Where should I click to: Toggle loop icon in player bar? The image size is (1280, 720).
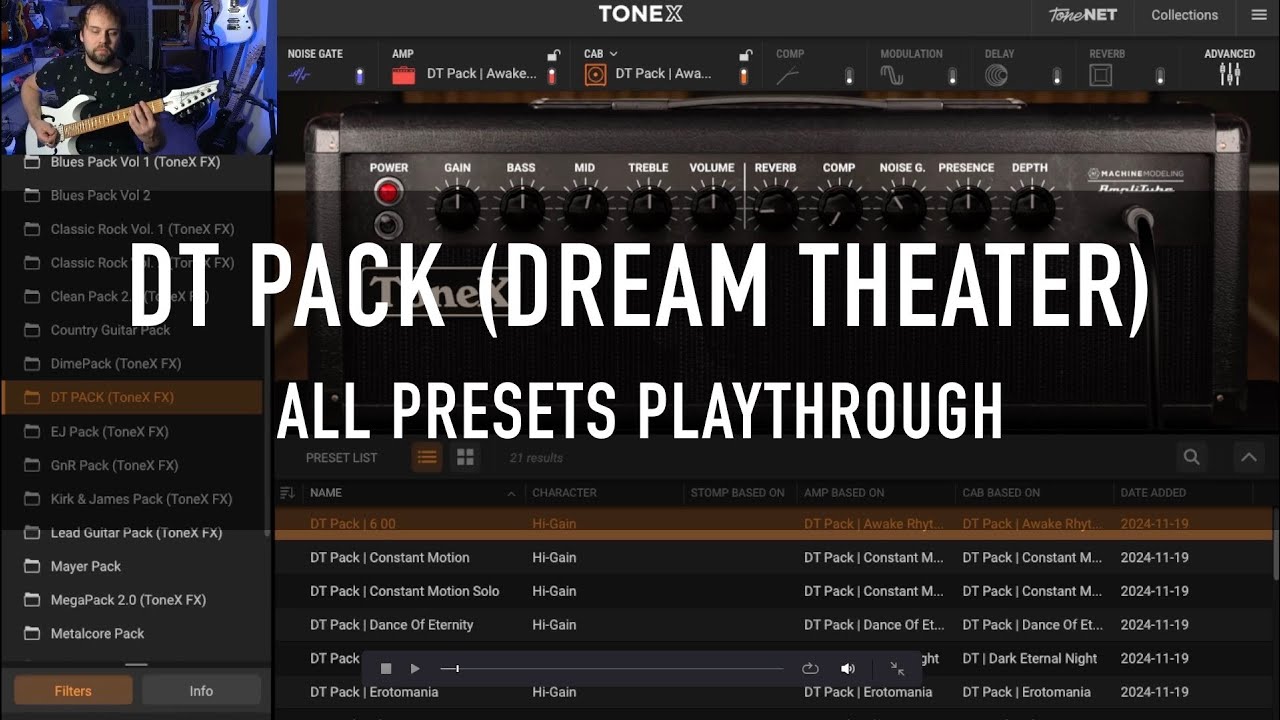click(810, 669)
